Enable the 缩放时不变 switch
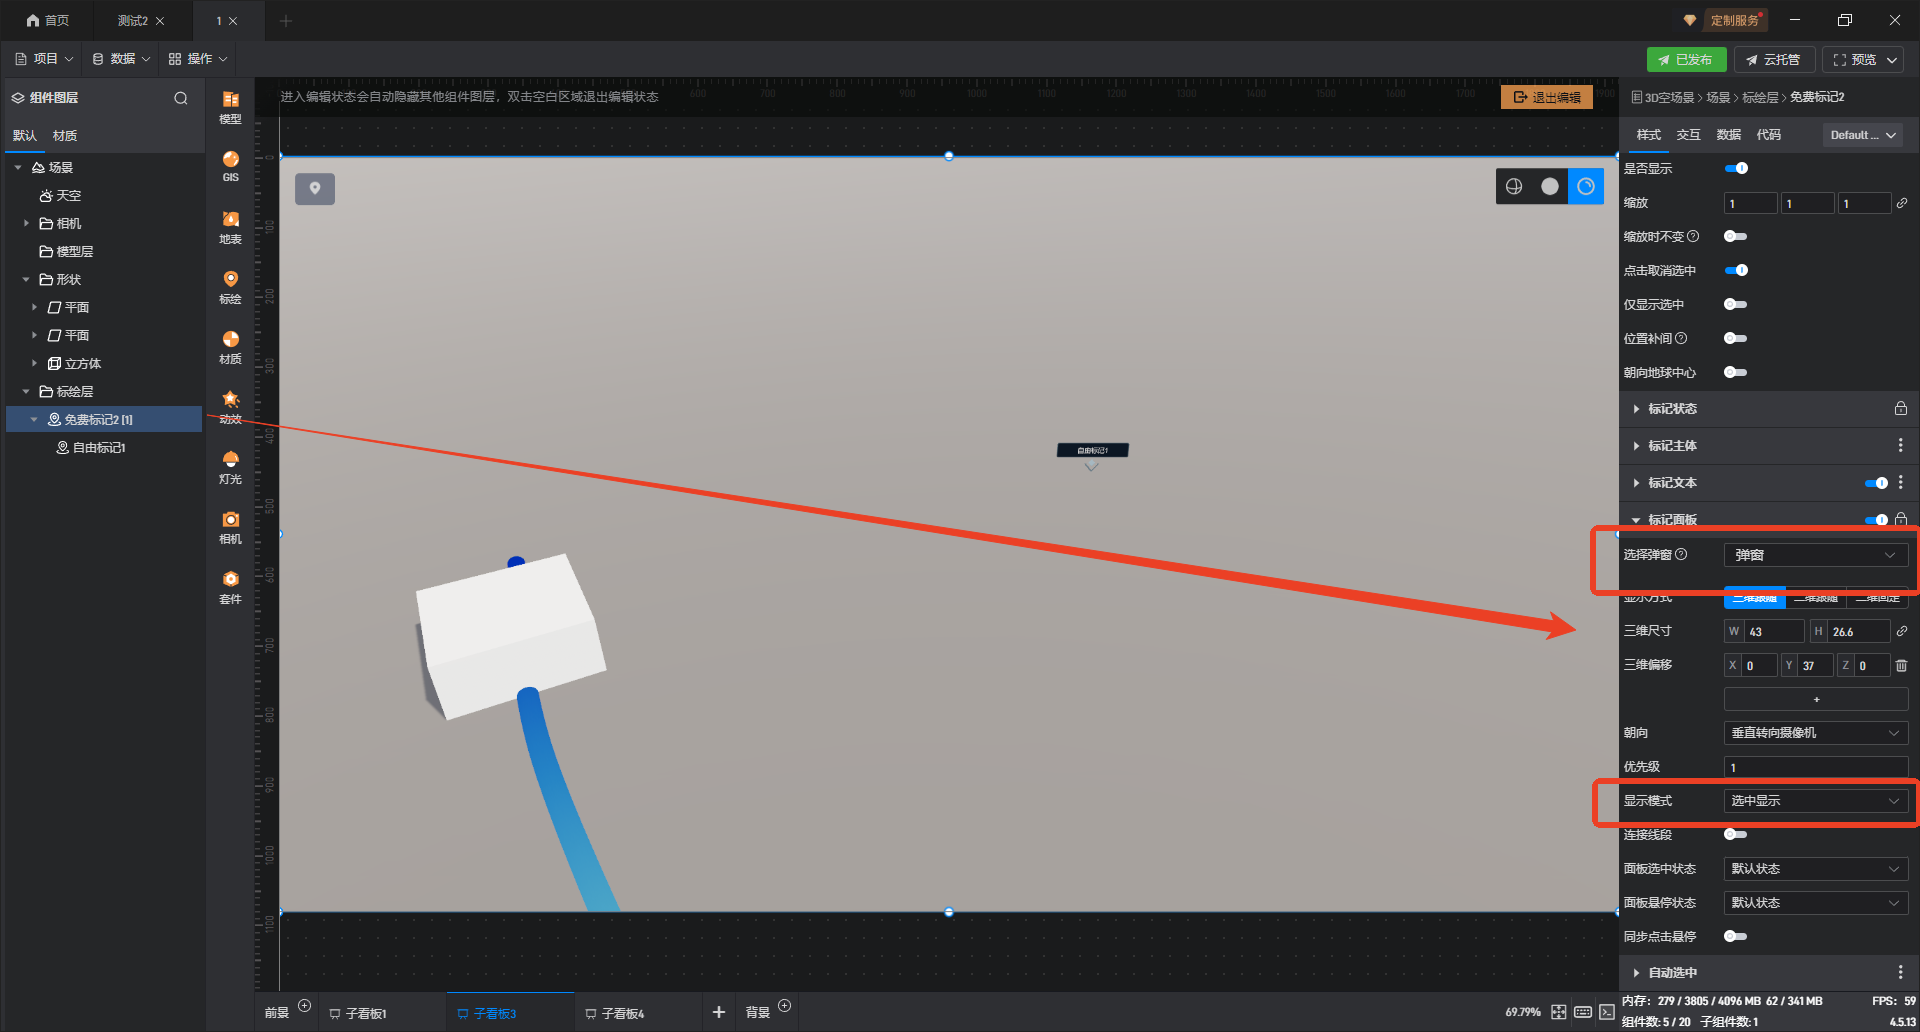 click(1736, 236)
